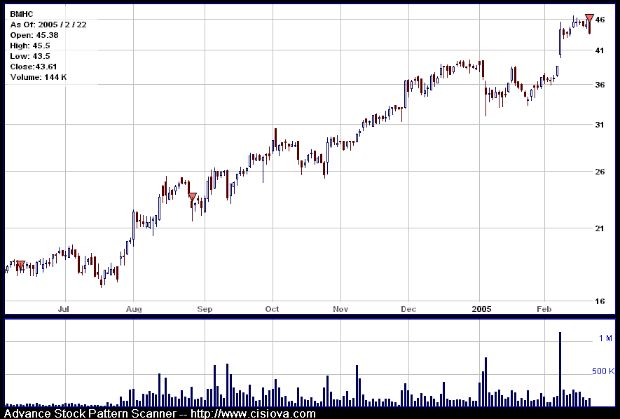The height and width of the screenshot is (419, 620).
Task: Click the 'Low: 43.5' value
Action: coord(30,56)
